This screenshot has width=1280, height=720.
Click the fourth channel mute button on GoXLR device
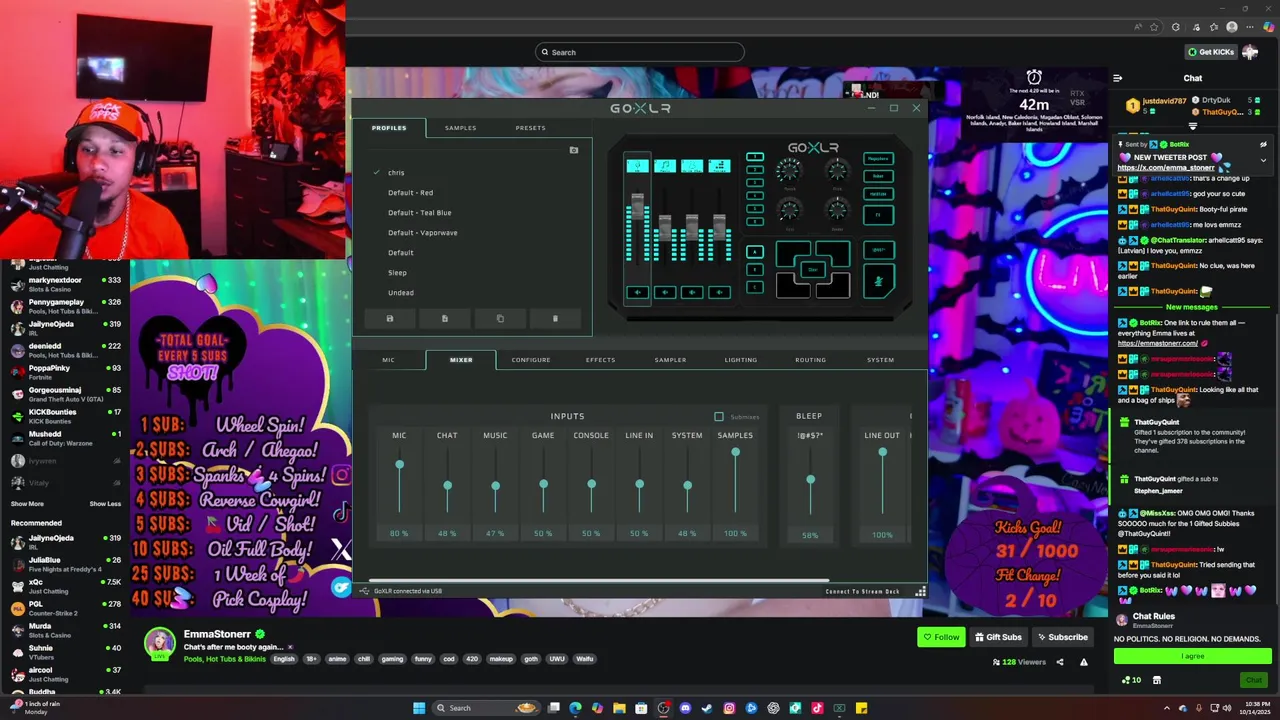(x=719, y=292)
